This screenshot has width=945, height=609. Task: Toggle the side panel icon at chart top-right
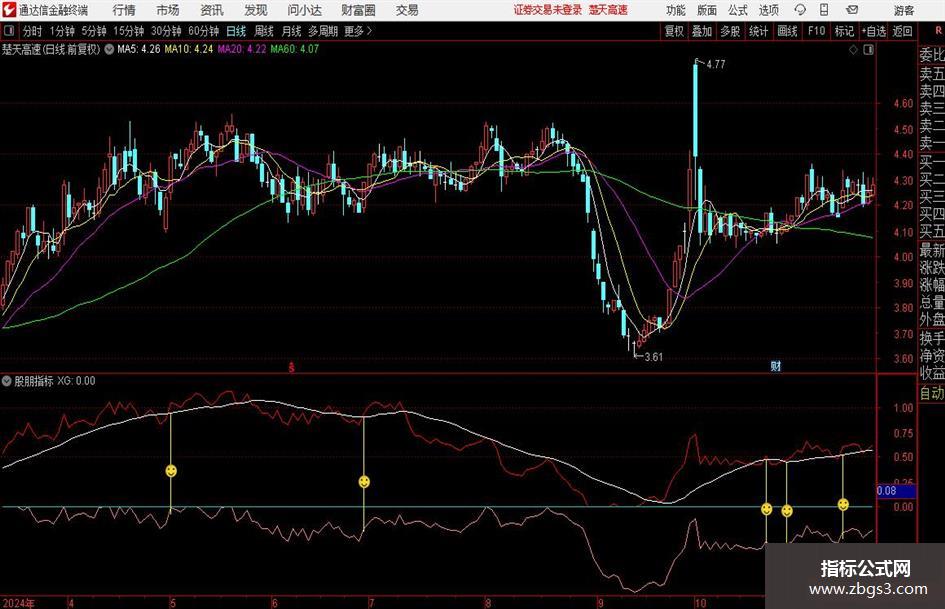[x=868, y=50]
